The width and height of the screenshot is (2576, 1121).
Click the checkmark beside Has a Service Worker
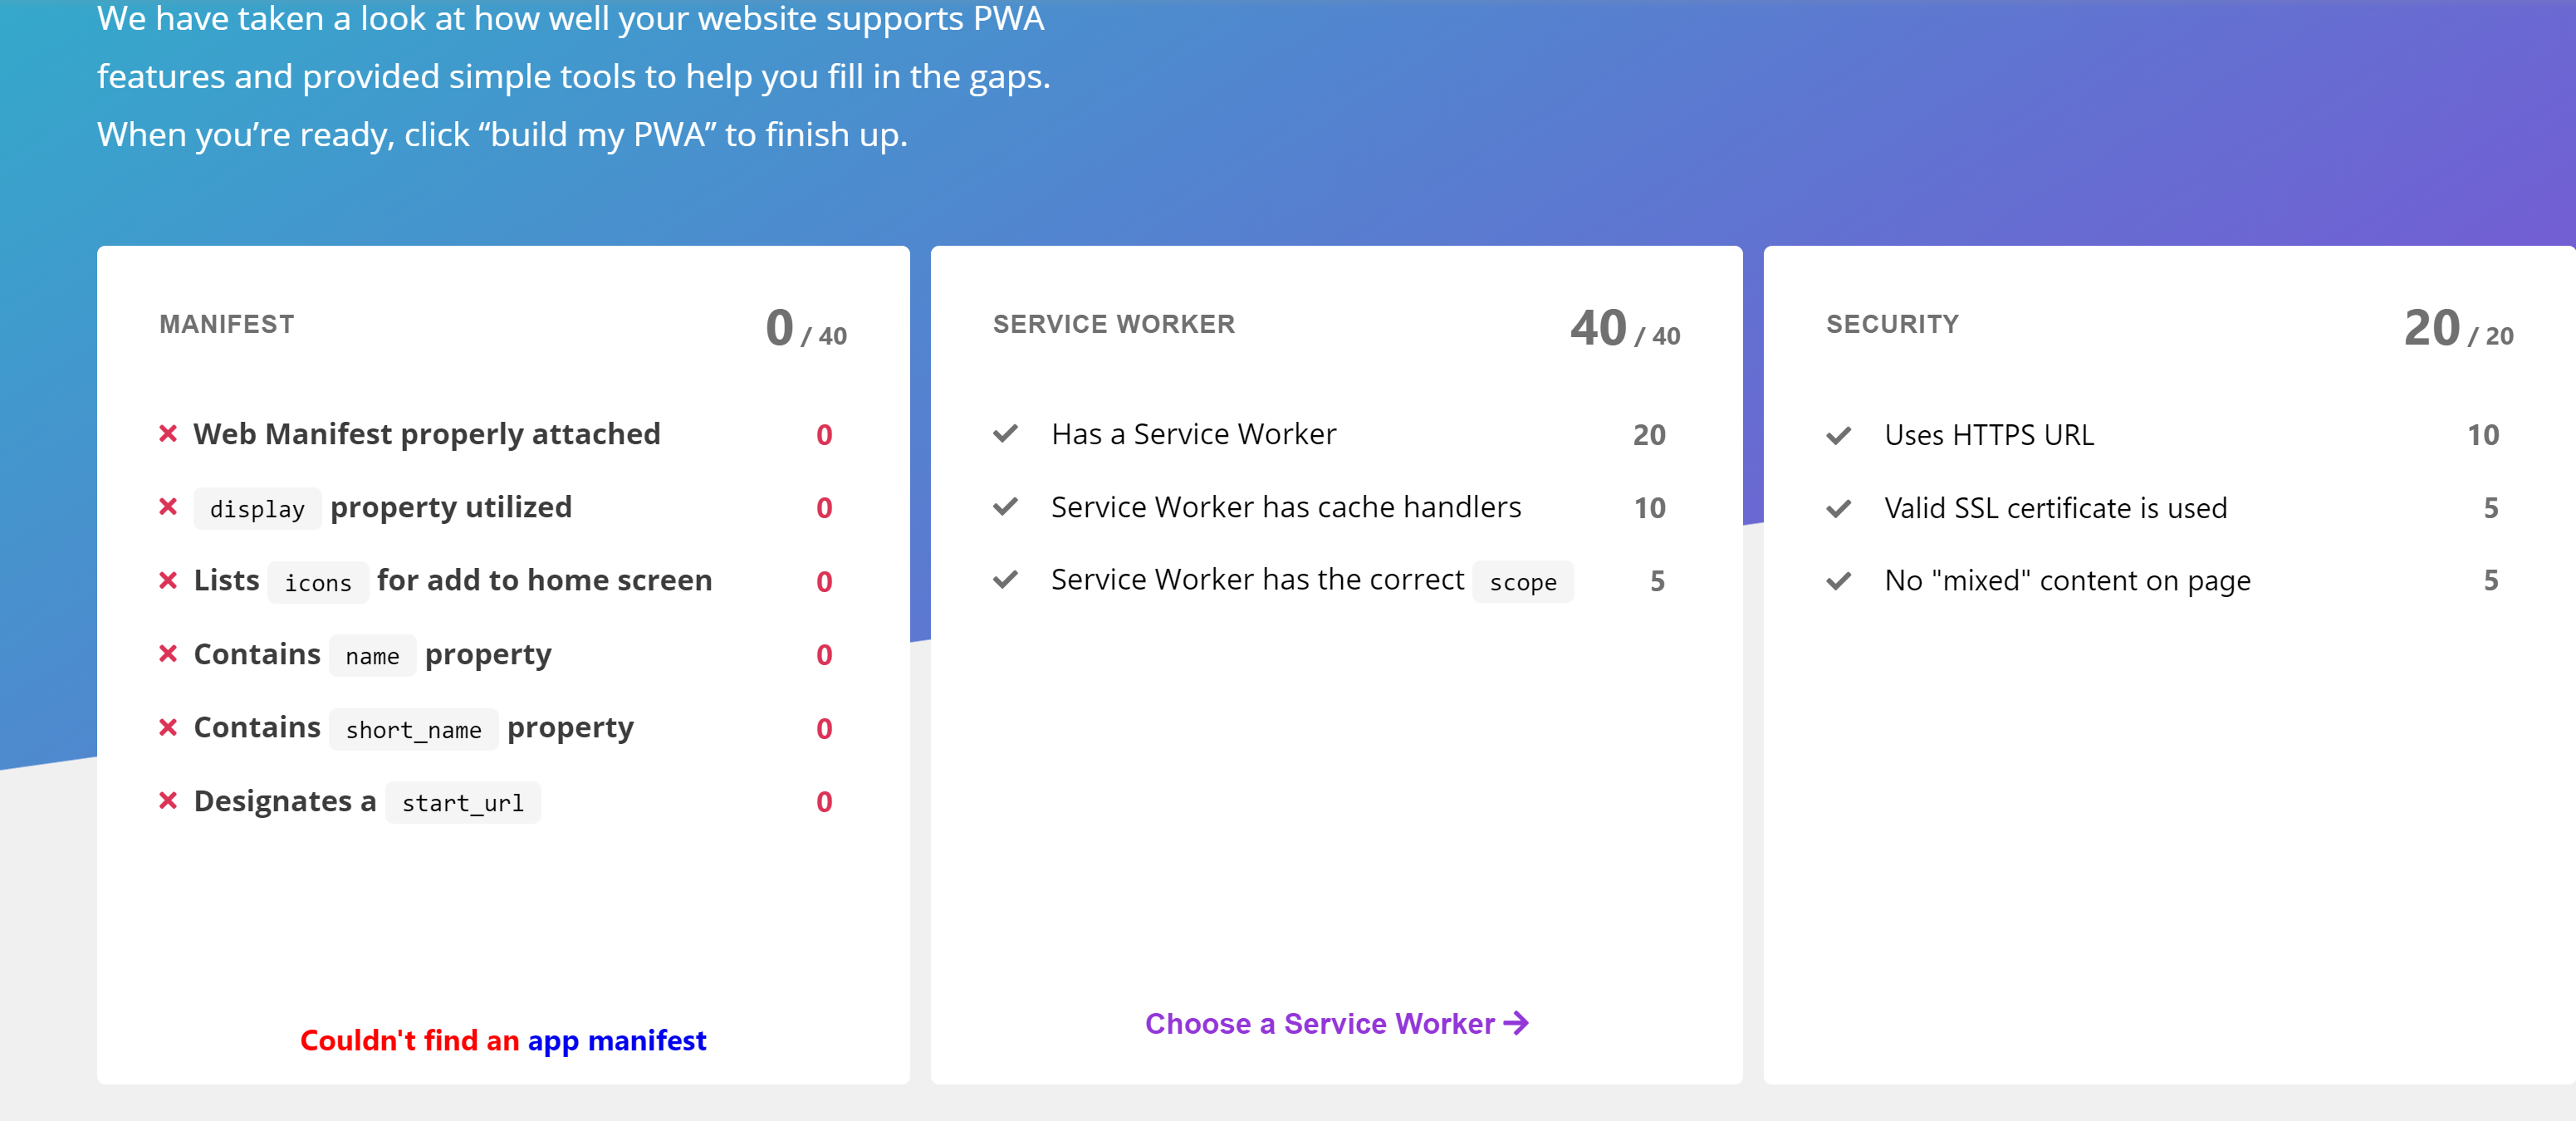1005,433
